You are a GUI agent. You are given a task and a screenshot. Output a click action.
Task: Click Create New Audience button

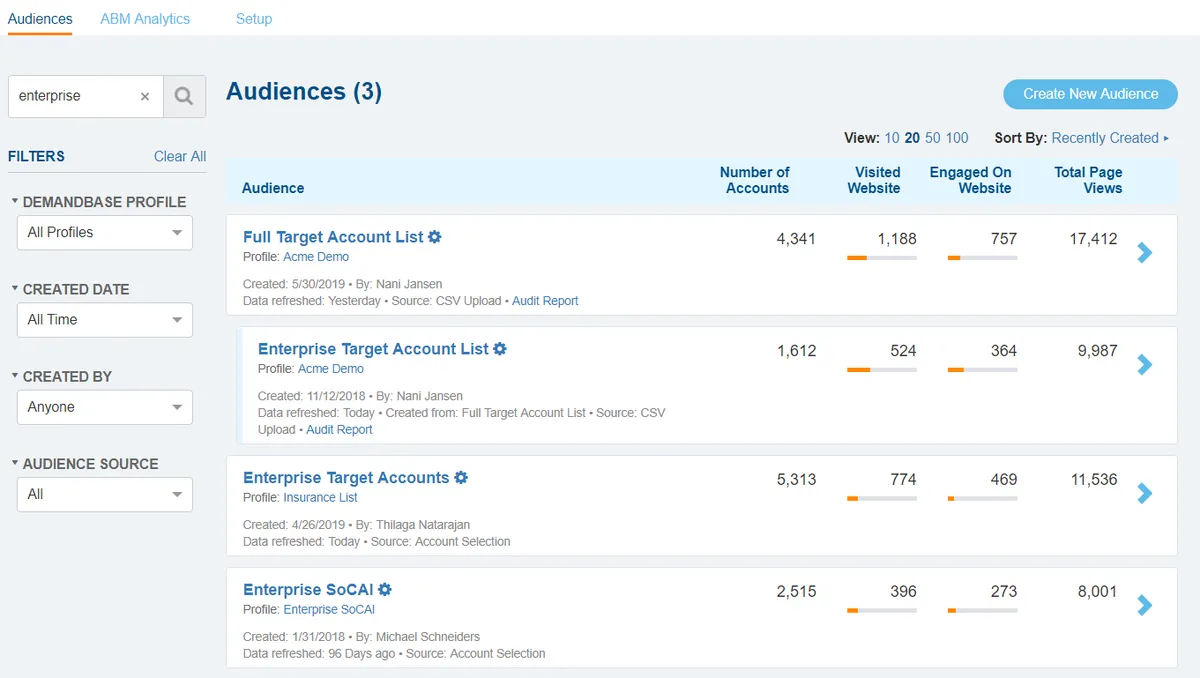1090,94
